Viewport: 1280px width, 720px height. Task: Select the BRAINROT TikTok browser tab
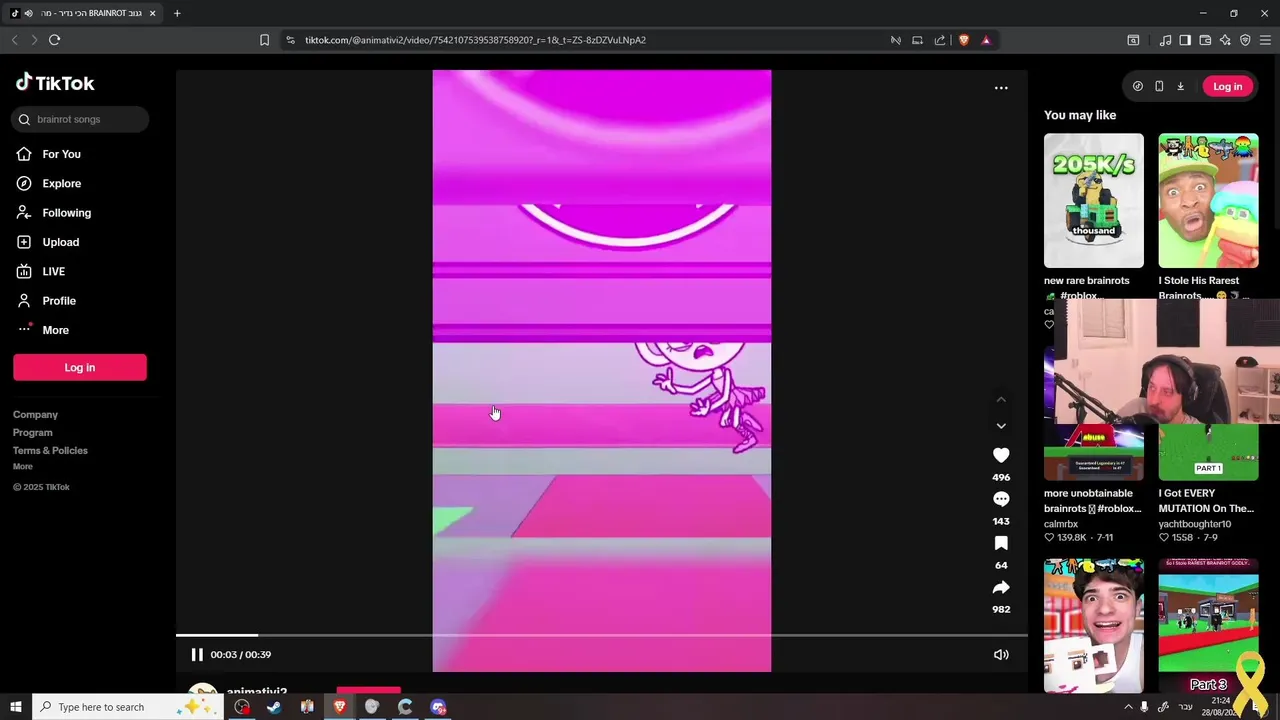click(85, 13)
